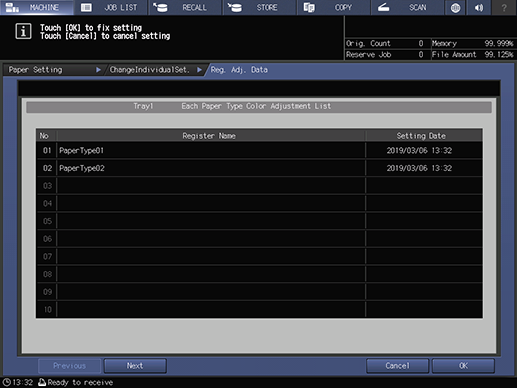Click the Next page button
The height and width of the screenshot is (388, 517).
(x=135, y=366)
